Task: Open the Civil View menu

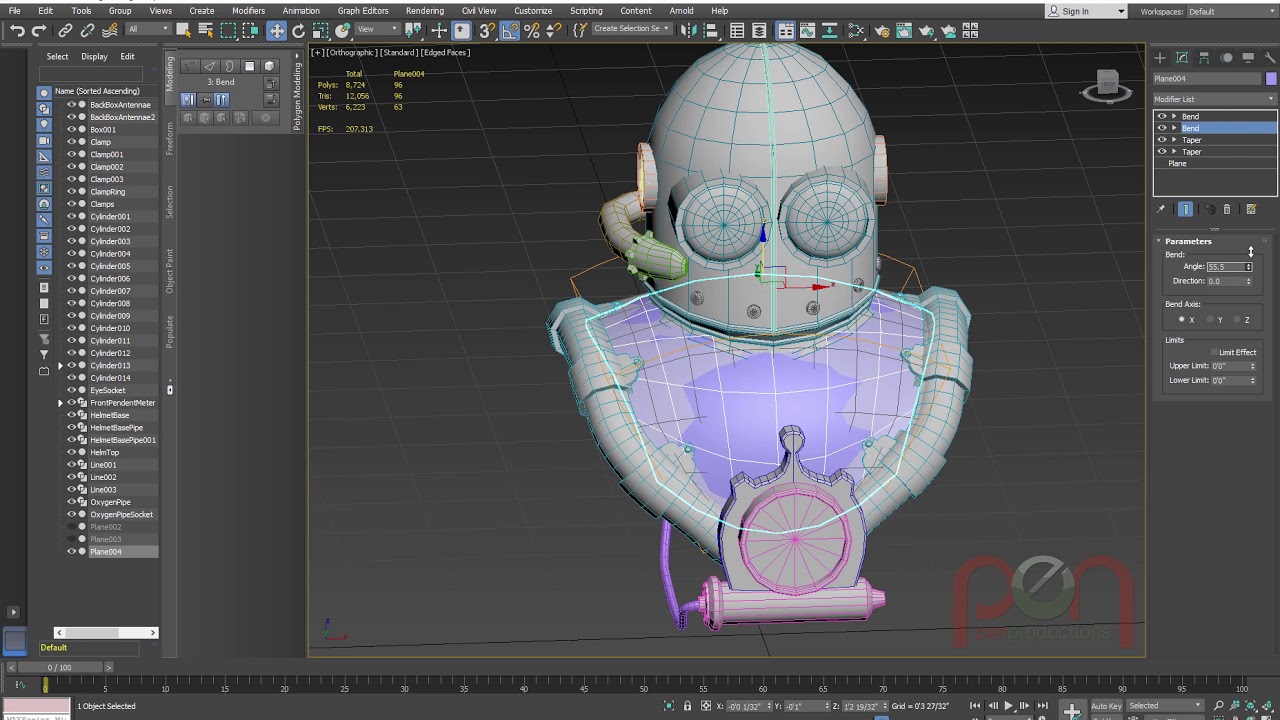Action: coord(479,11)
